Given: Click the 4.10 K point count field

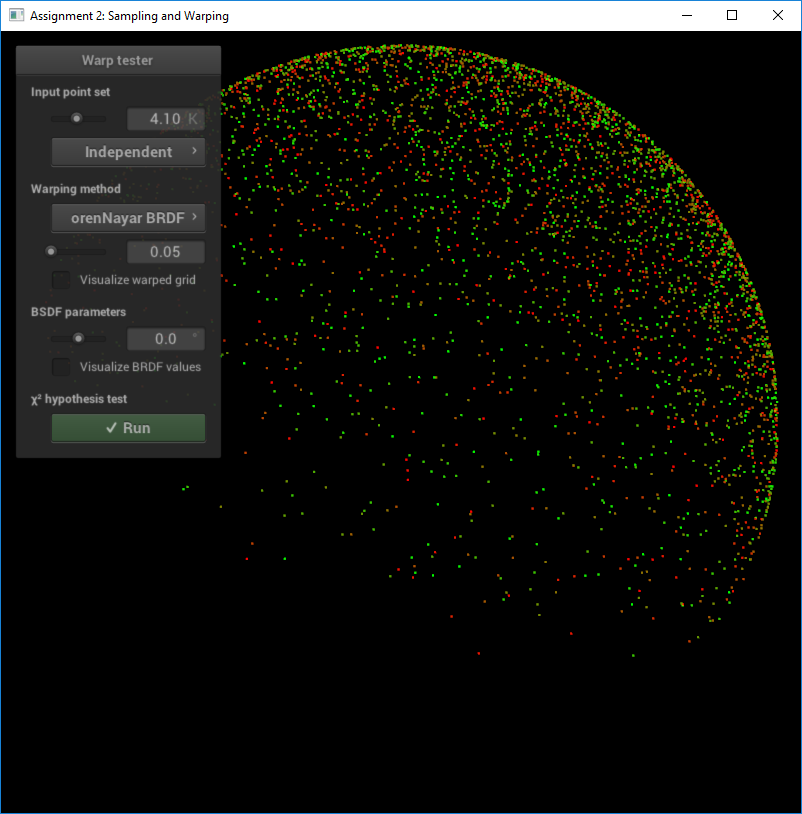Looking at the screenshot, I should click(x=166, y=119).
